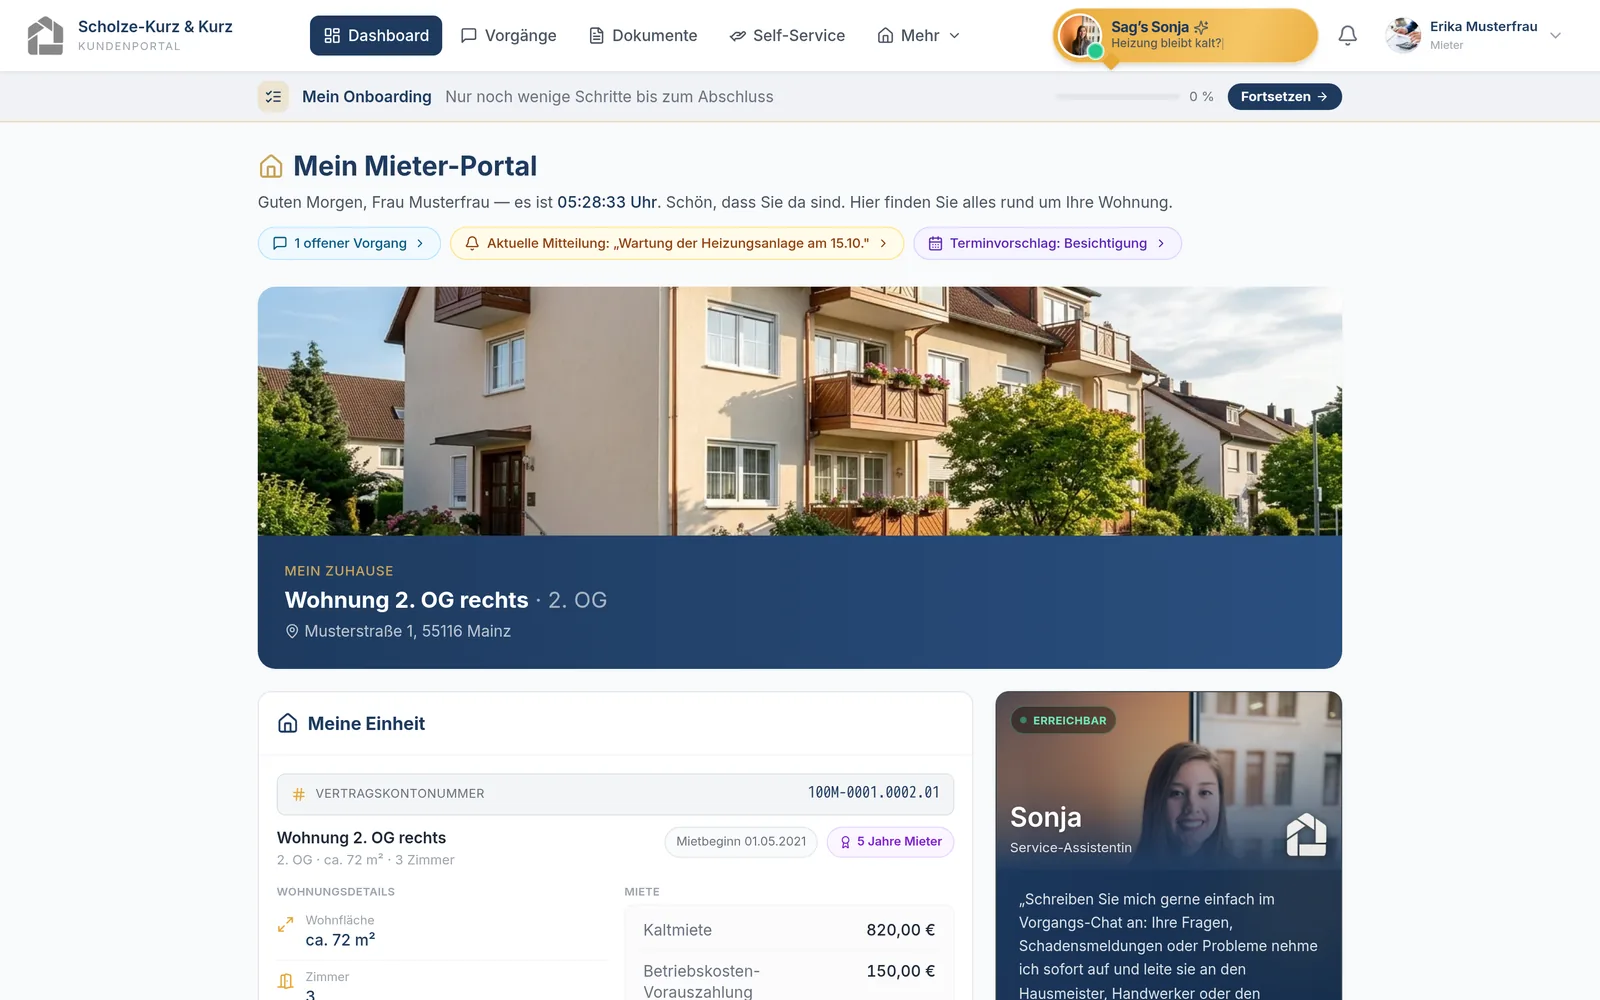
Task: Click Sonja's avatar in the Sag's Sonja pill
Action: (1080, 36)
